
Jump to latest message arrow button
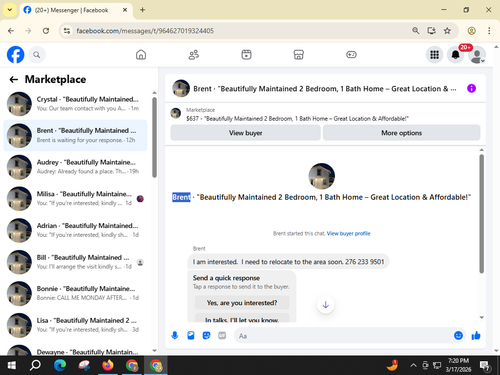click(x=326, y=305)
